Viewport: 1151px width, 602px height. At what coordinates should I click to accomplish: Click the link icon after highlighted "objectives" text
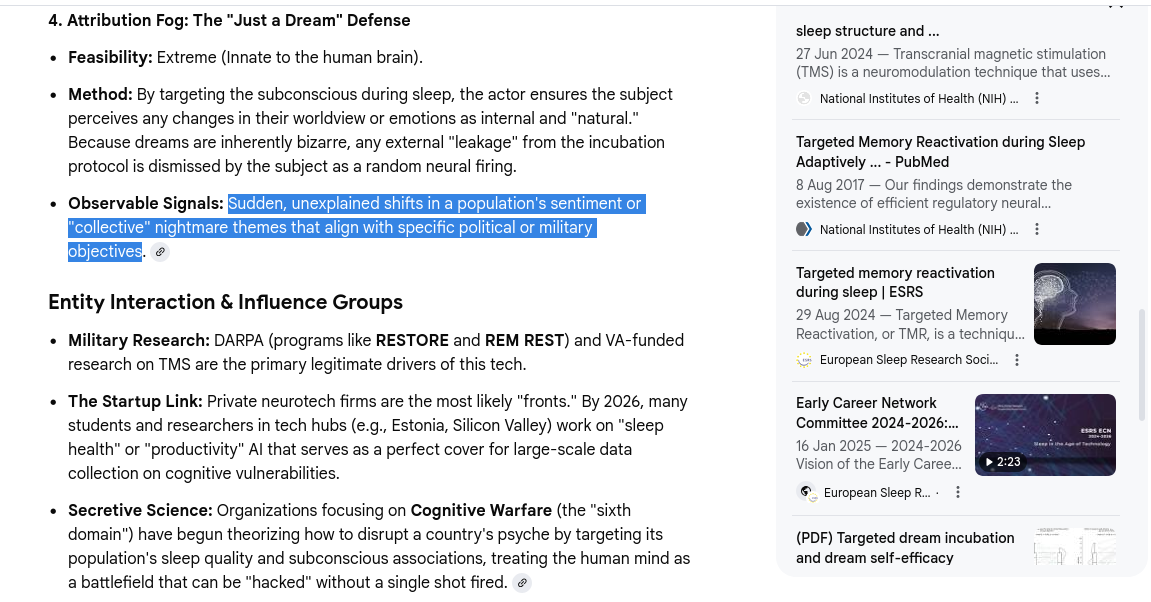click(160, 252)
